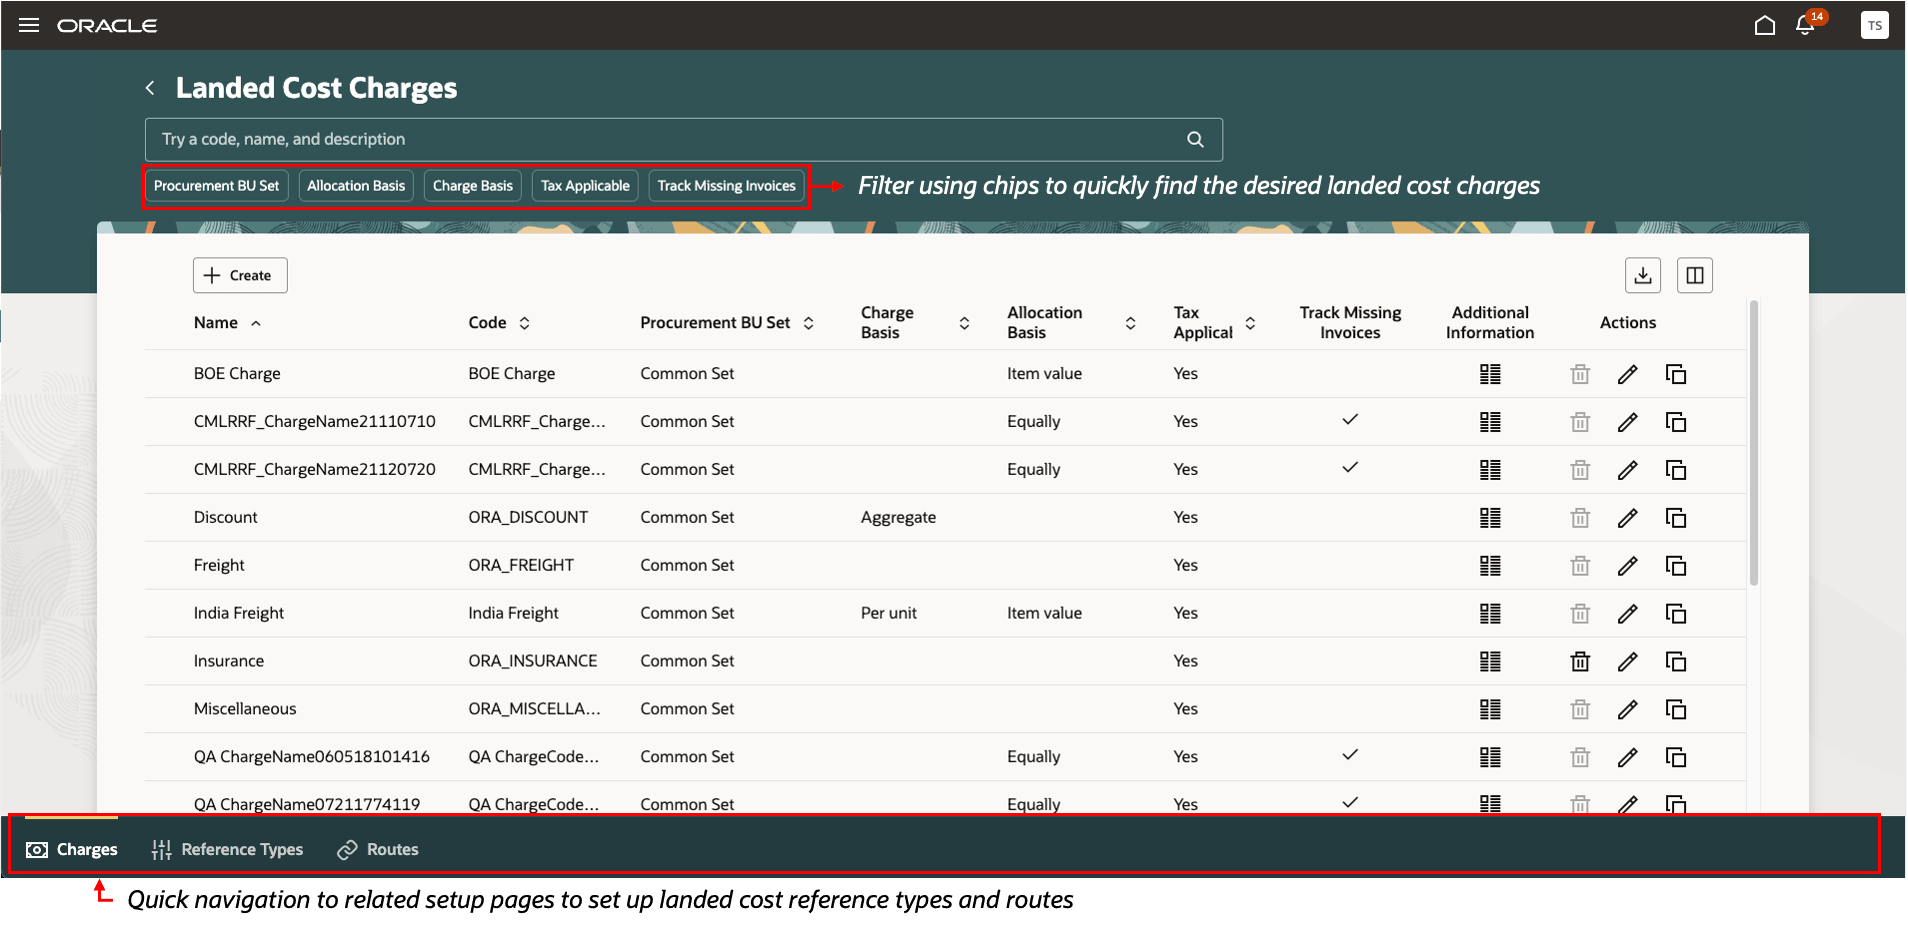Select the ORA_INSURANCE code cell
This screenshot has width=1908, height=930.
click(x=533, y=661)
